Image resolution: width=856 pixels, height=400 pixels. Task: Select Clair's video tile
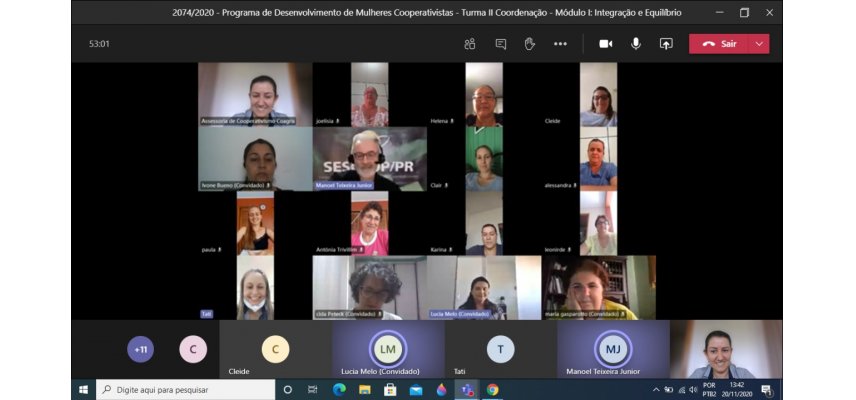[x=484, y=159]
